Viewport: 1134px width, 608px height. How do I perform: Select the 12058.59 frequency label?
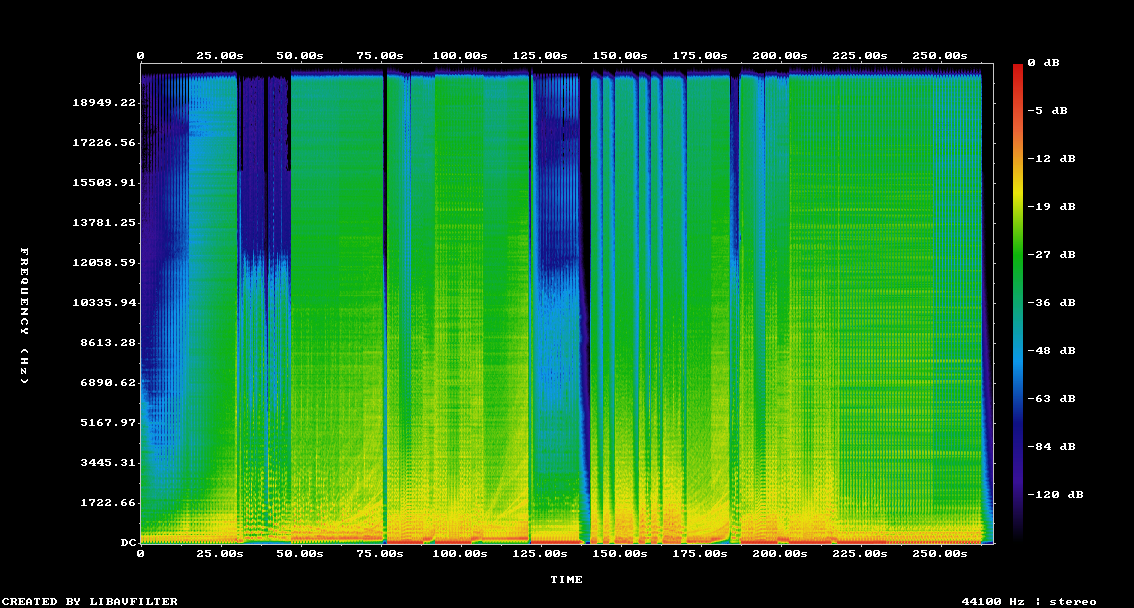104,262
